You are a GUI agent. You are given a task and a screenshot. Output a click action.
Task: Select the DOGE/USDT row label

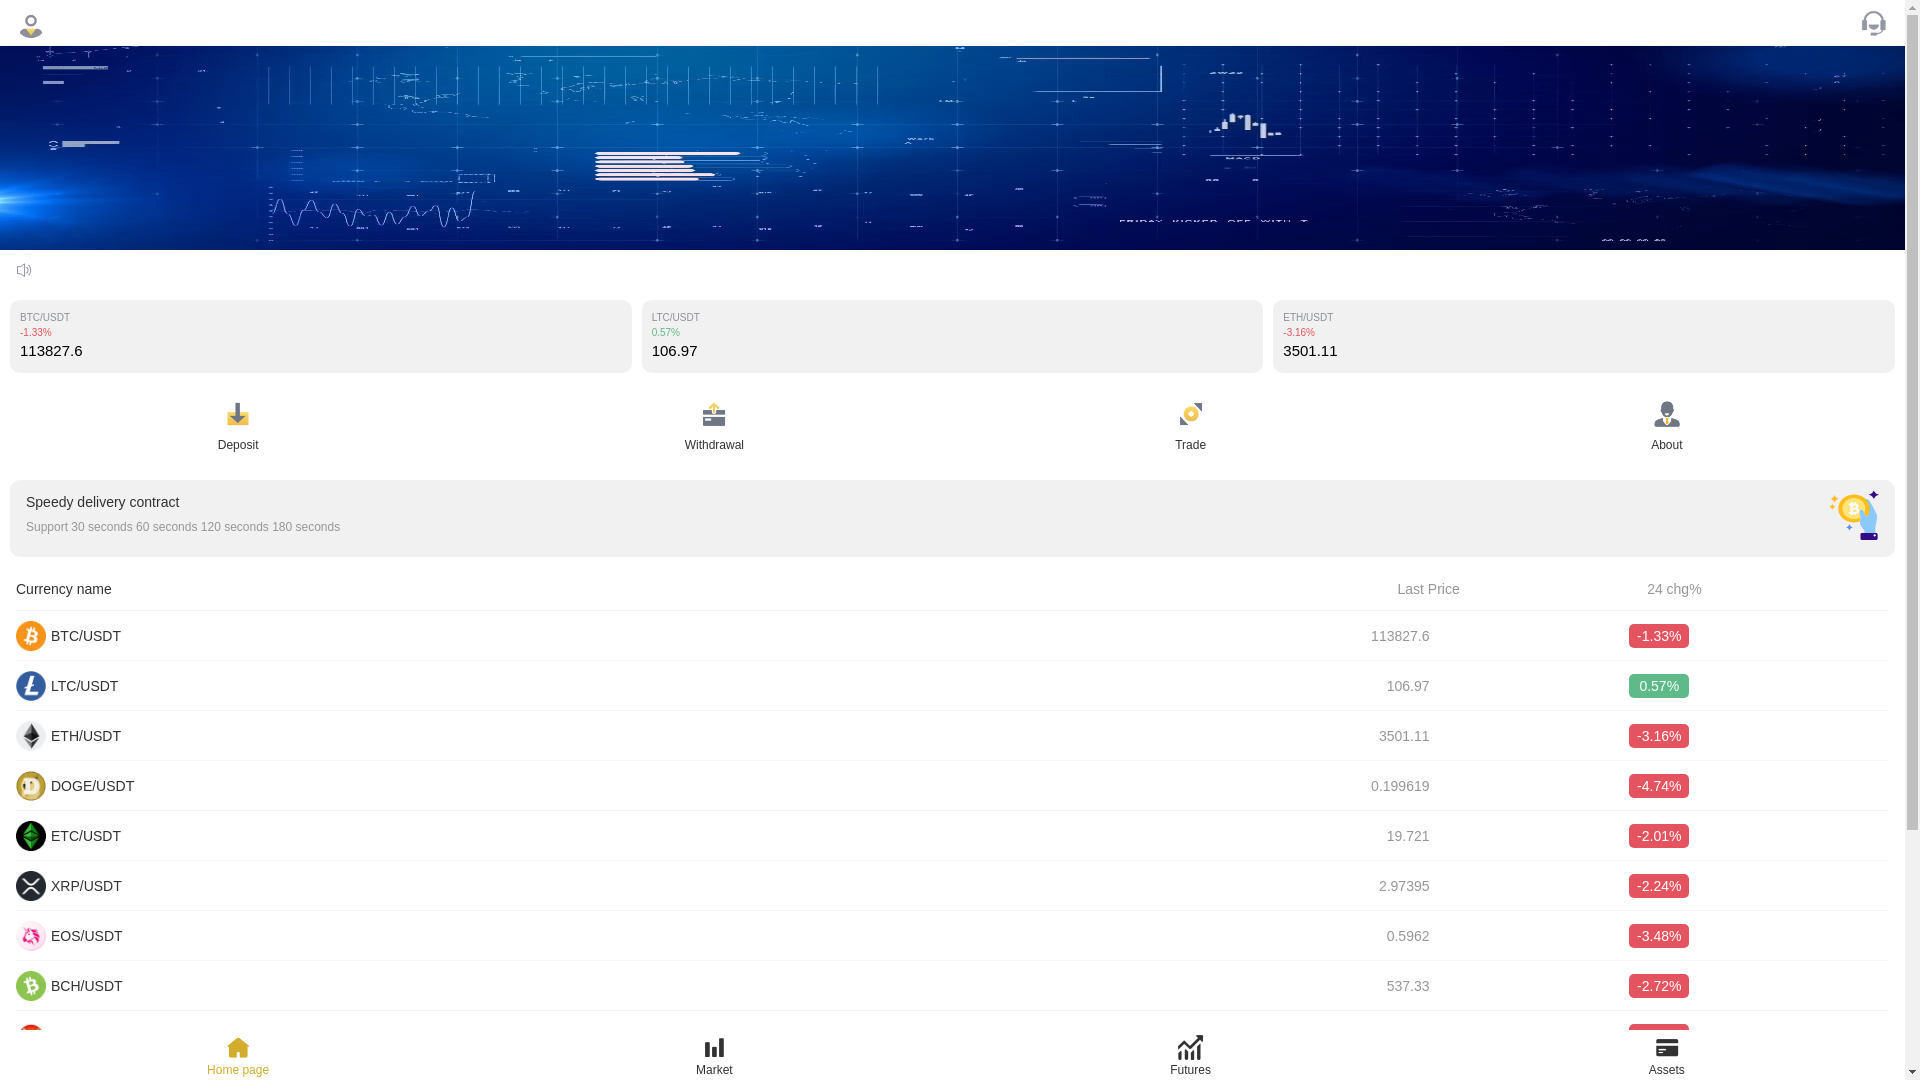coord(92,786)
